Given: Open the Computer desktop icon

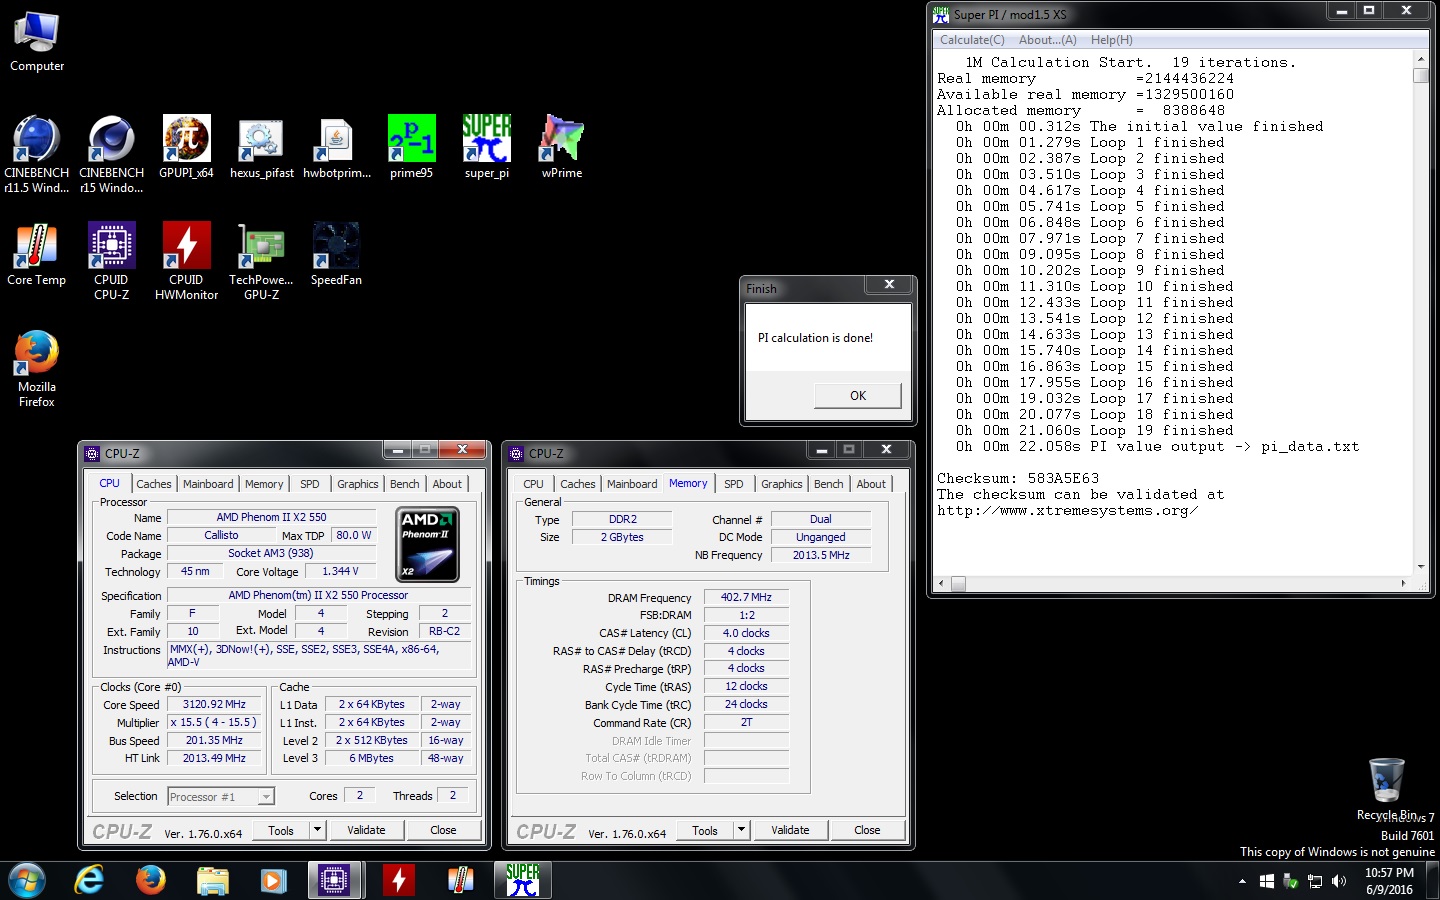Looking at the screenshot, I should (x=37, y=42).
